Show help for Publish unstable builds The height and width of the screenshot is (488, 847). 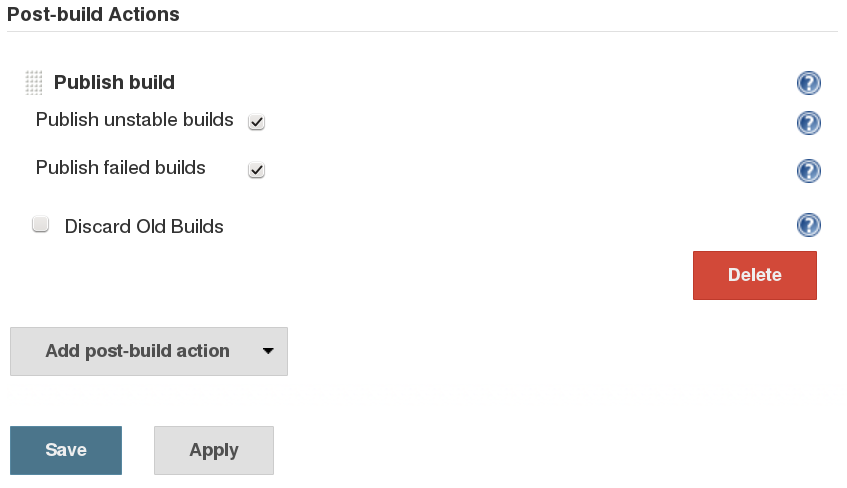(x=809, y=123)
